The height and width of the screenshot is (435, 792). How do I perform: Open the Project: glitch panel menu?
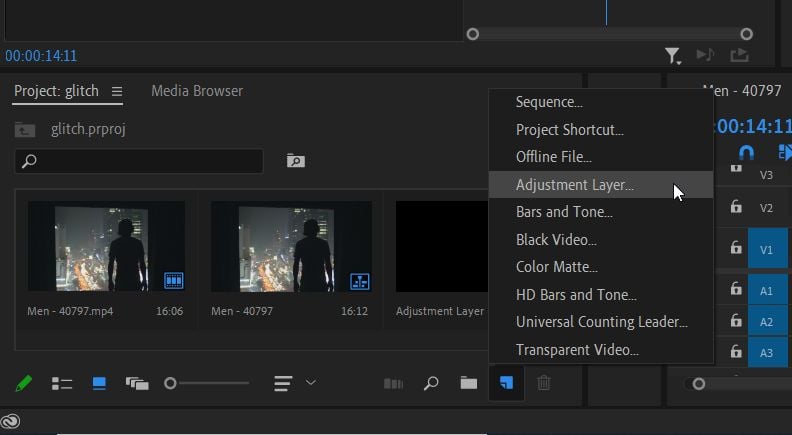click(117, 91)
